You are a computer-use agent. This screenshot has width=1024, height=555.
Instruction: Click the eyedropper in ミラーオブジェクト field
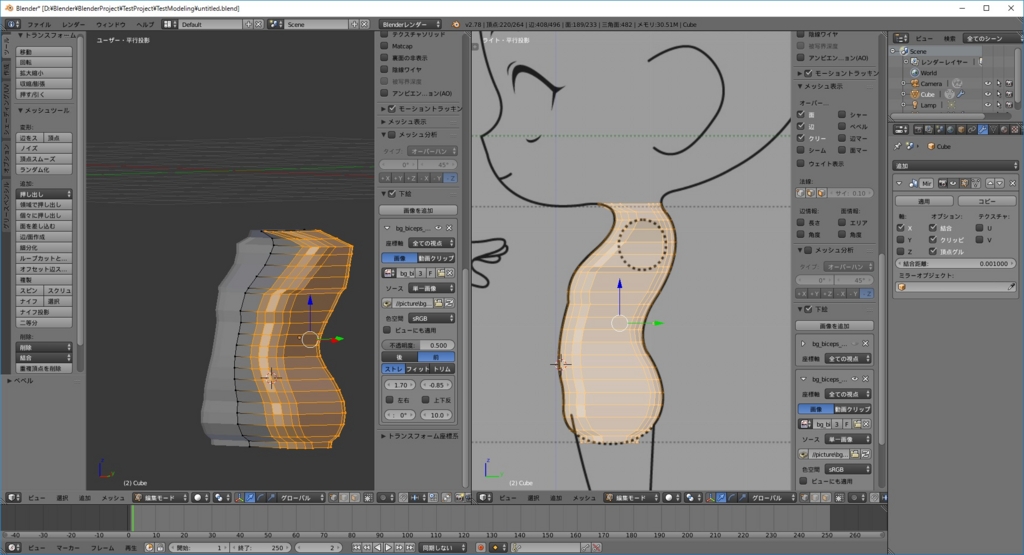pyautogui.click(x=1011, y=287)
